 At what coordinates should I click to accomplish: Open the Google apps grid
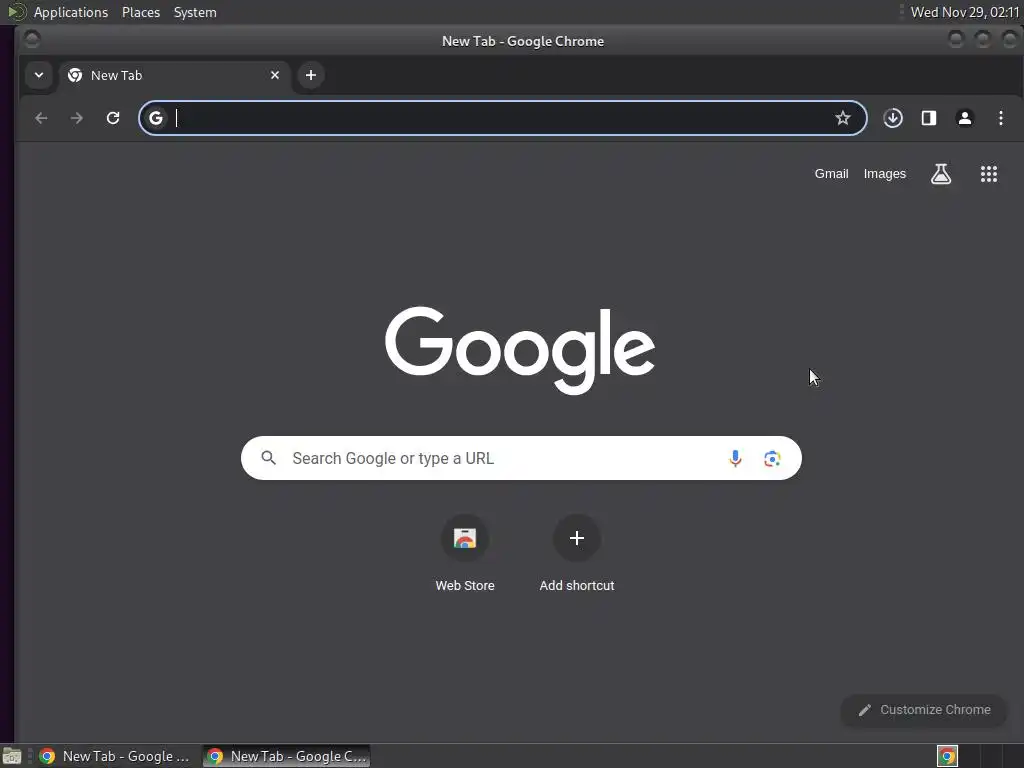coord(989,174)
